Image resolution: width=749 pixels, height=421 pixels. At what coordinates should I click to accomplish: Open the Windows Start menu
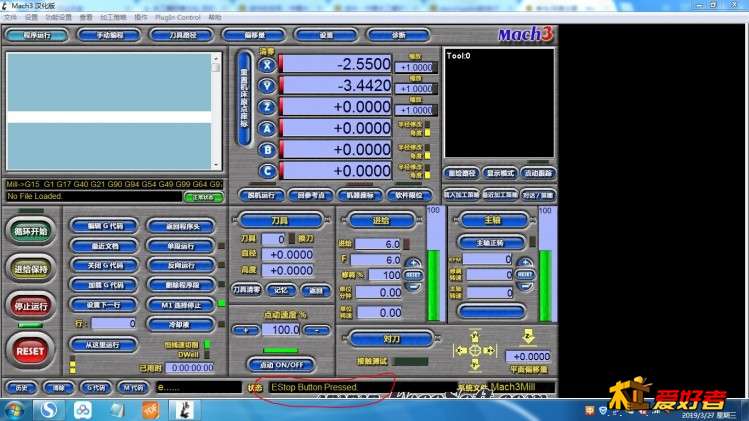click(x=13, y=410)
